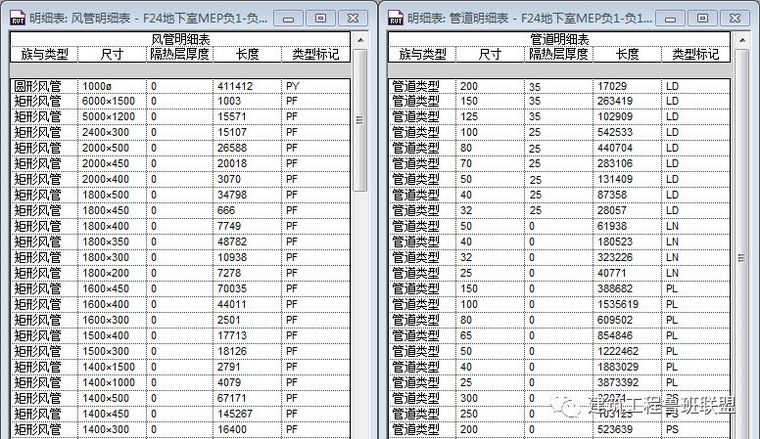Image resolution: width=760 pixels, height=439 pixels.
Task: Maximize the duct schedule (风管明细表) window
Action: click(x=320, y=18)
